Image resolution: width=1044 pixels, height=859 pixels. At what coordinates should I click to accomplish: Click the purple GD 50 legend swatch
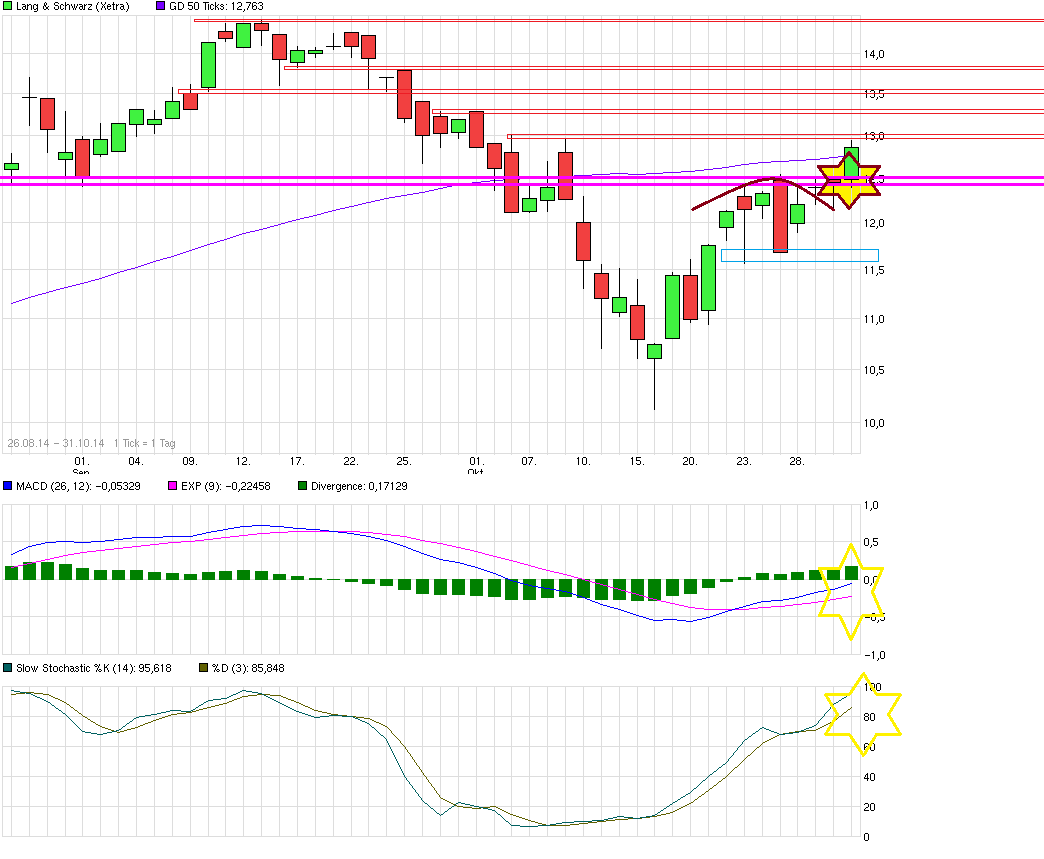click(x=160, y=6)
